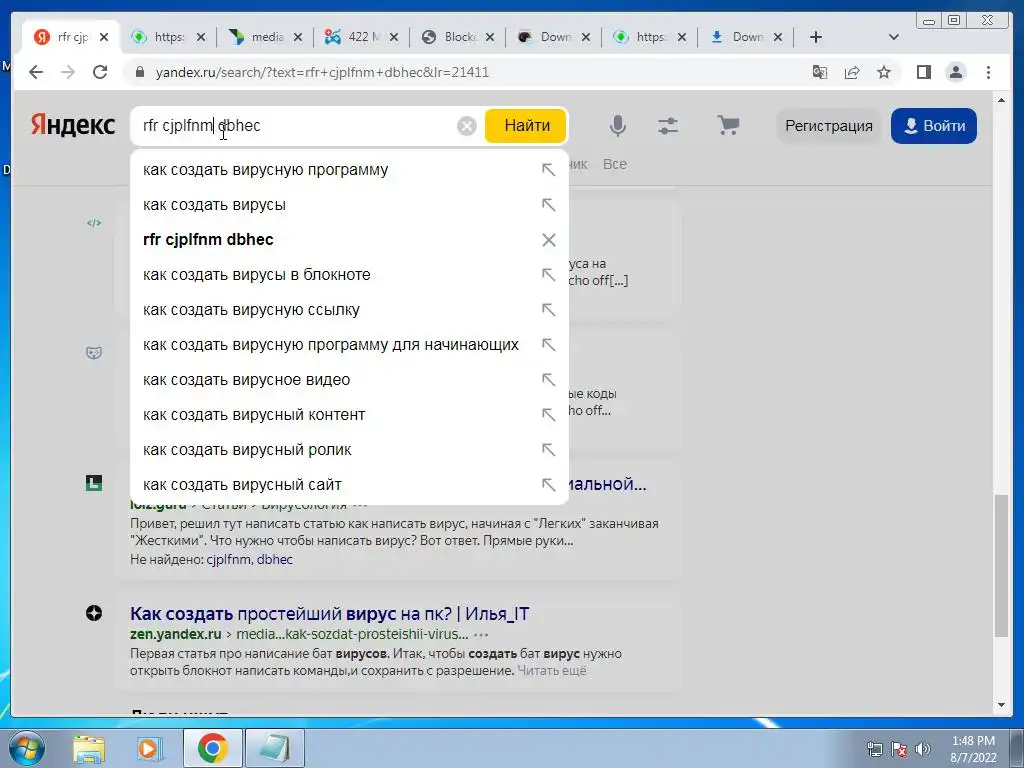
Task: Open a new tab with plus
Action: (x=816, y=37)
